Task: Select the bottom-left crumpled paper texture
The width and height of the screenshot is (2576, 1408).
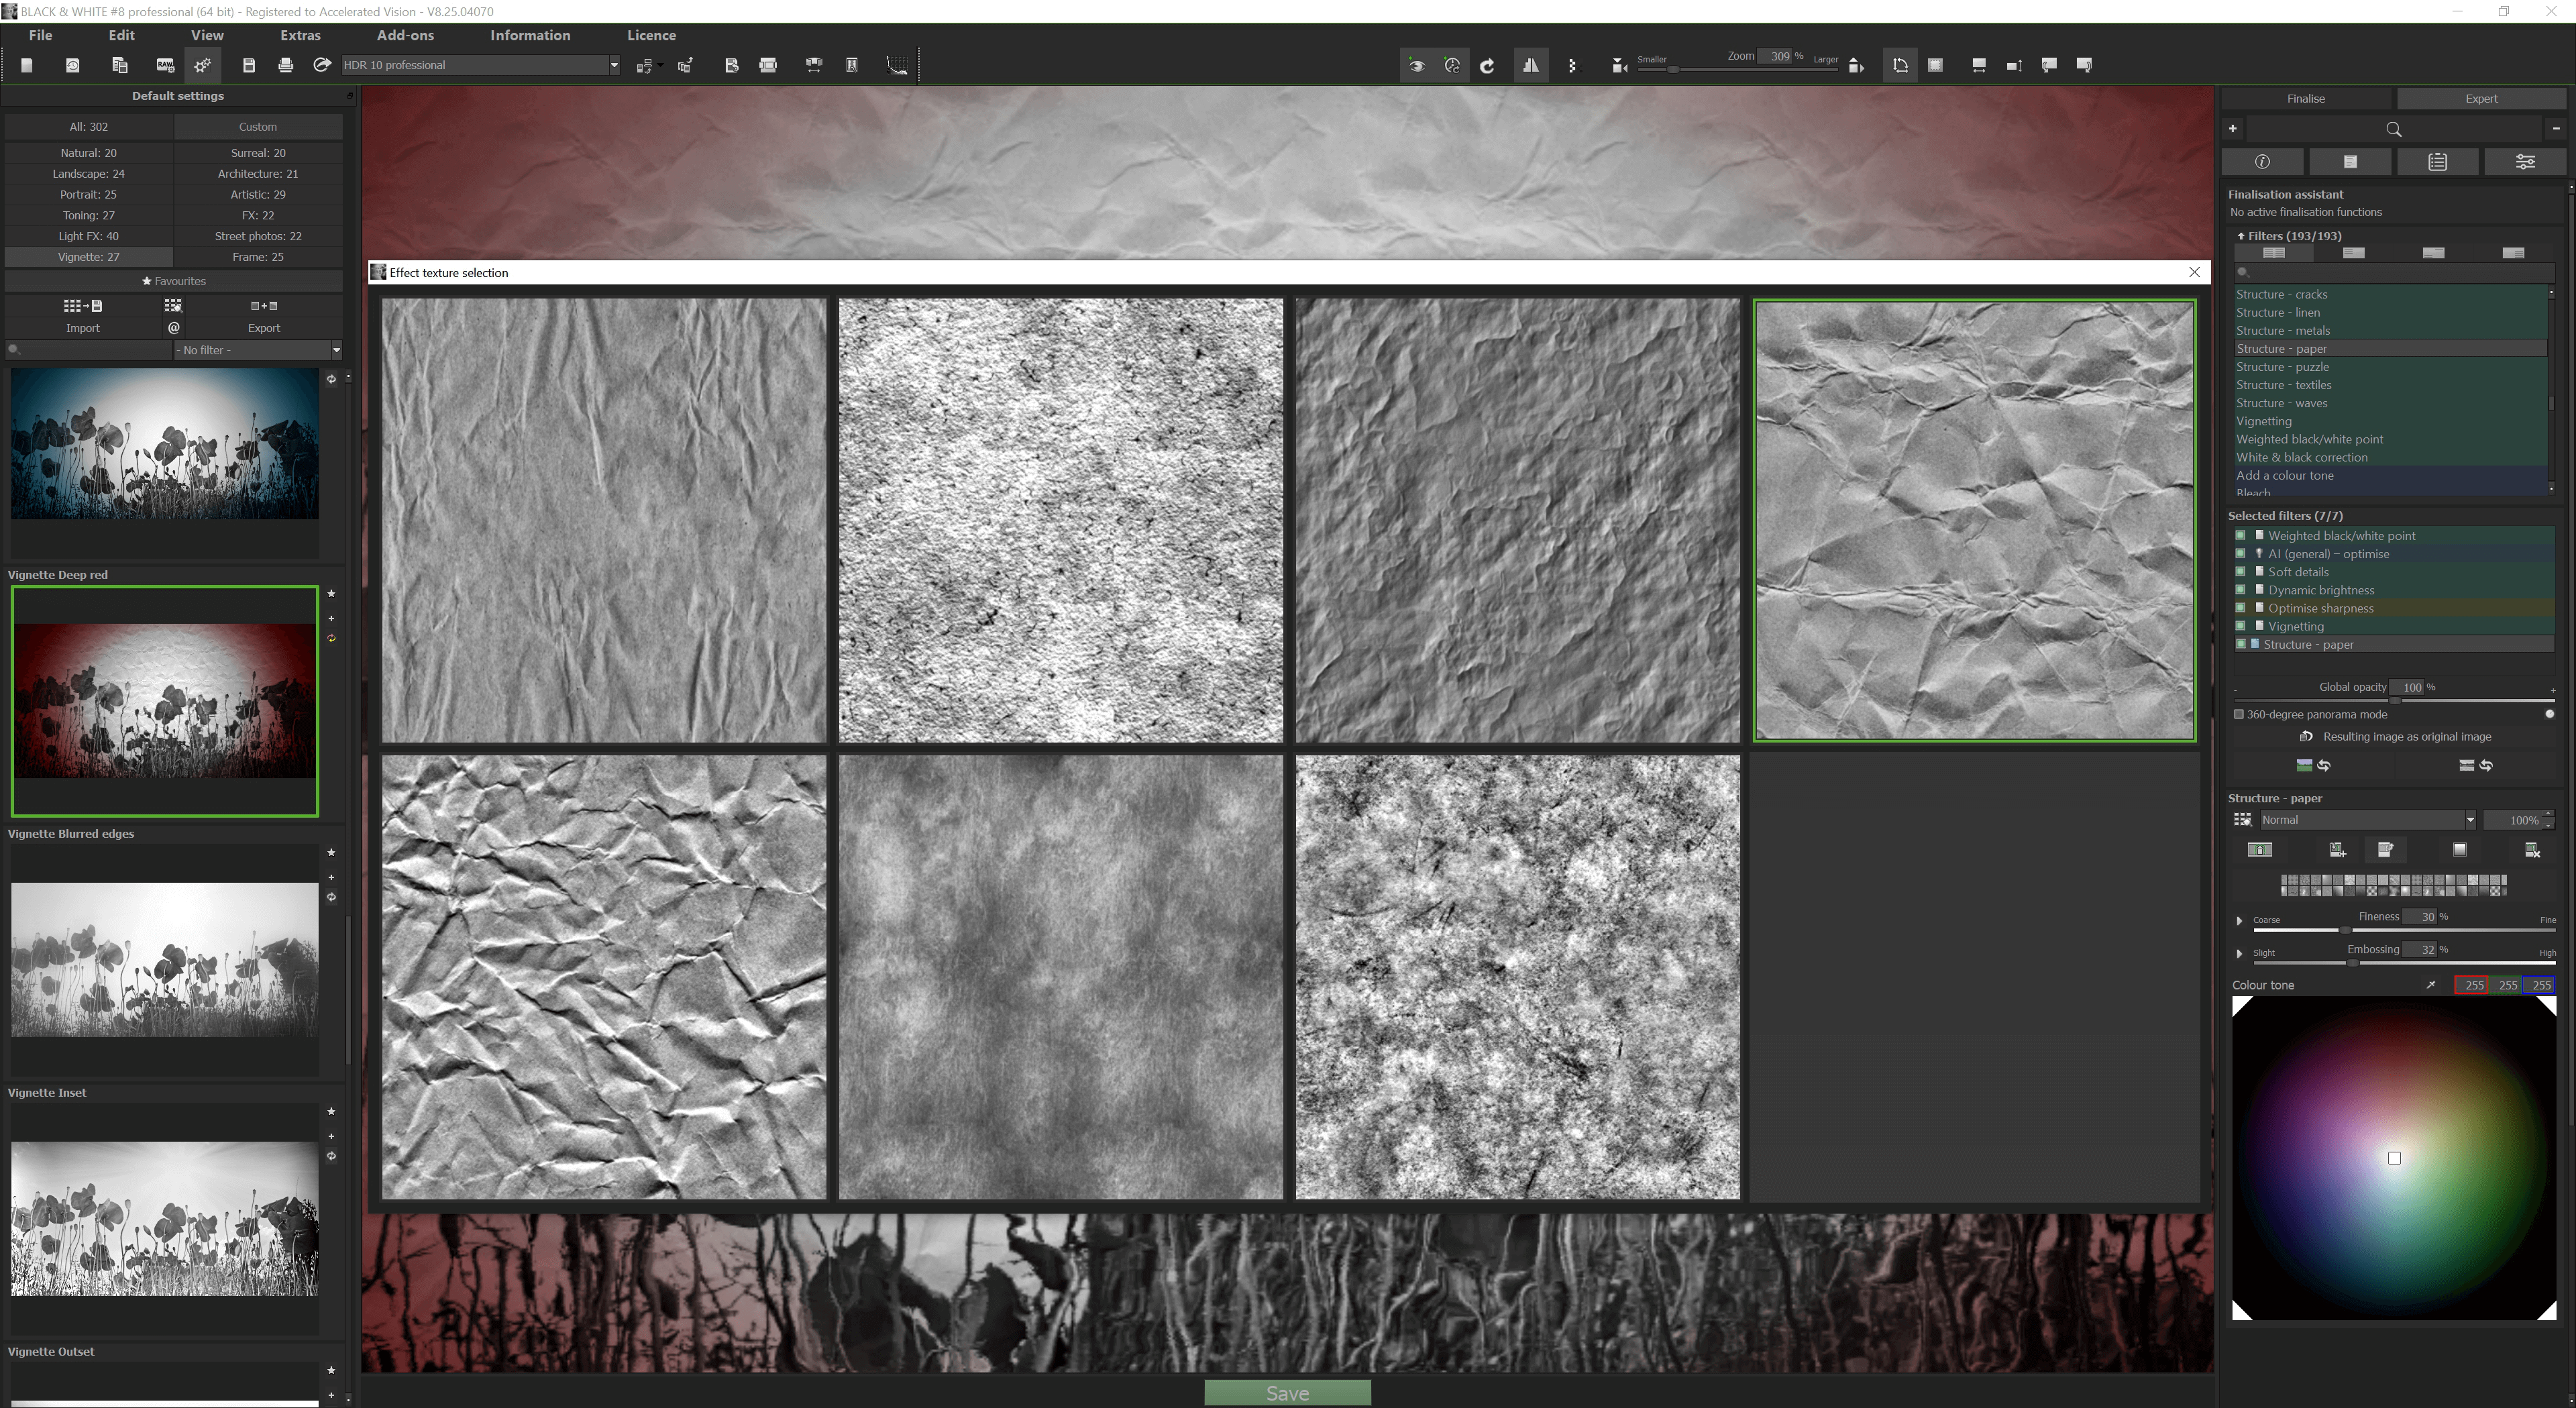Action: coord(604,977)
